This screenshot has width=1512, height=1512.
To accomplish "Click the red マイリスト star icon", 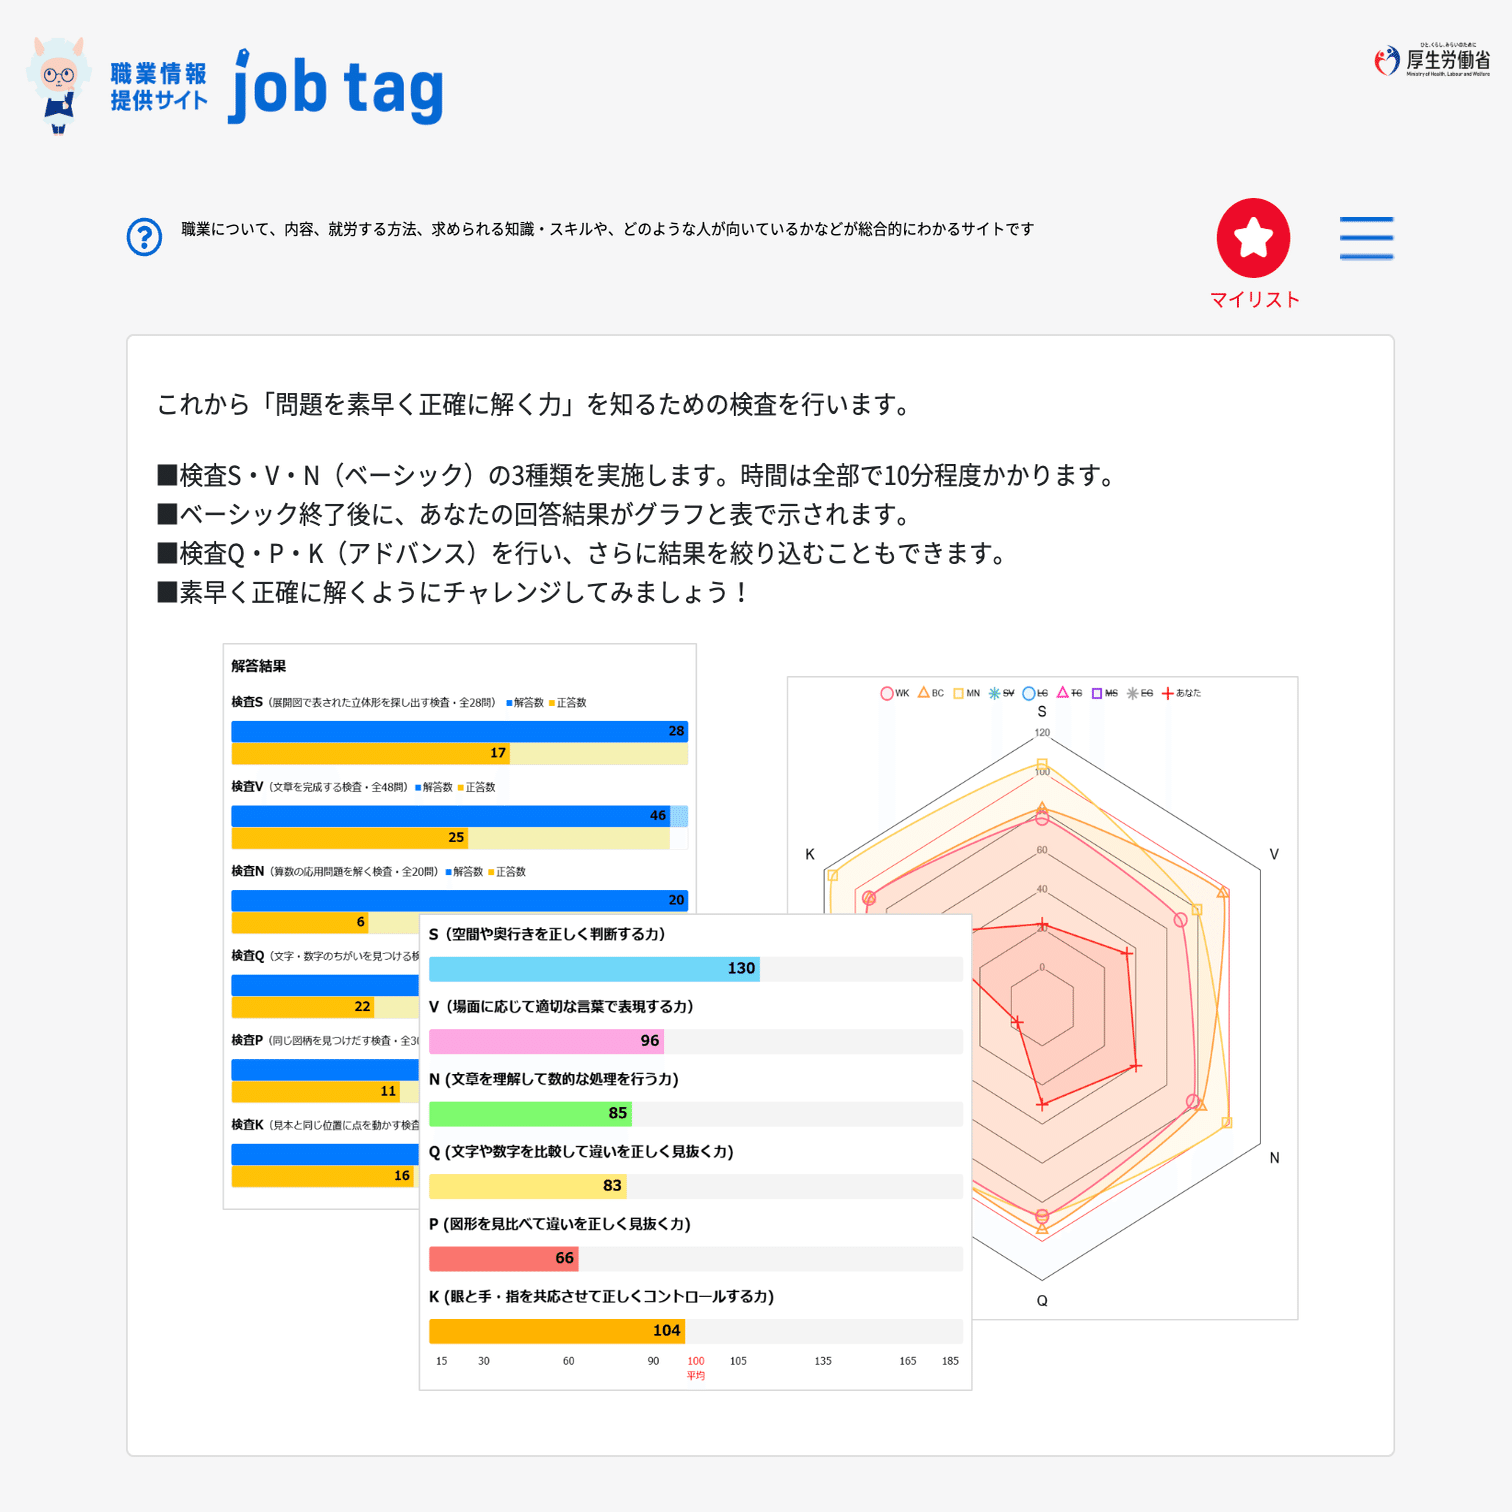I will (x=1253, y=238).
